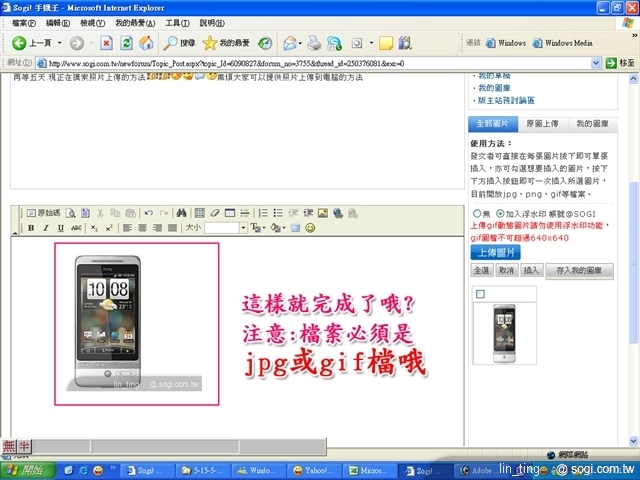Open the 檔案 menu
The image size is (640, 480).
pos(24,23)
